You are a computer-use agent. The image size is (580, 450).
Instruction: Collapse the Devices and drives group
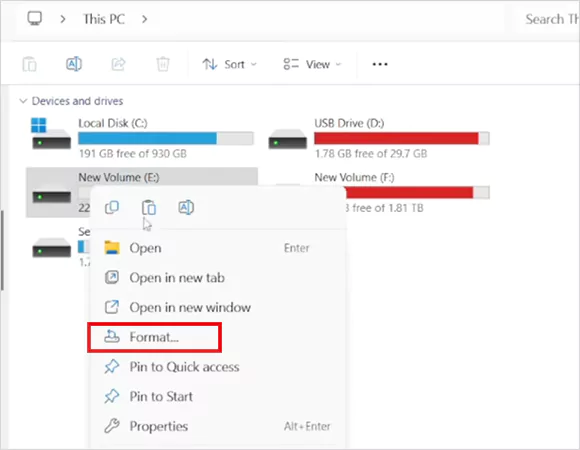coord(23,101)
